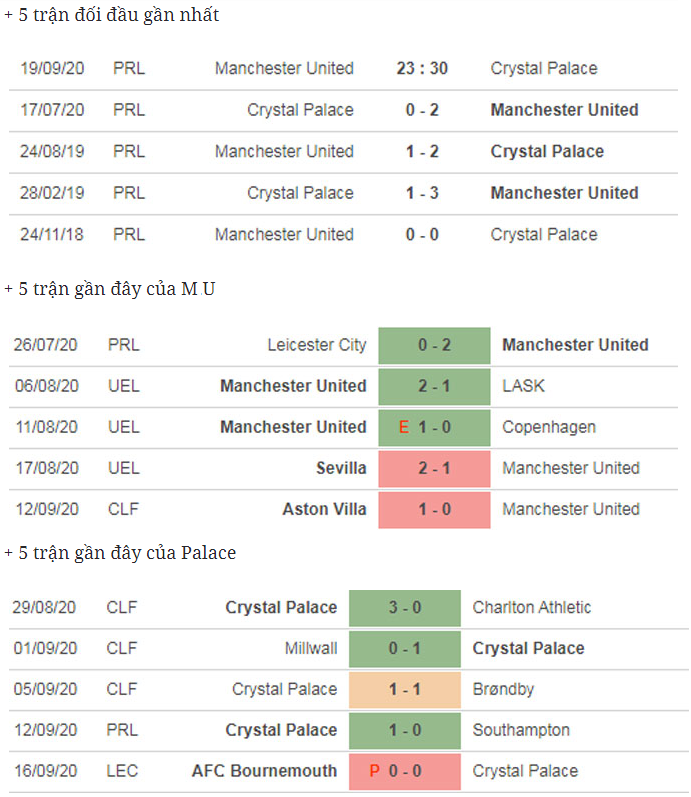The width and height of the screenshot is (691, 797).
Task: Click Leicester City team name
Action: (x=317, y=345)
